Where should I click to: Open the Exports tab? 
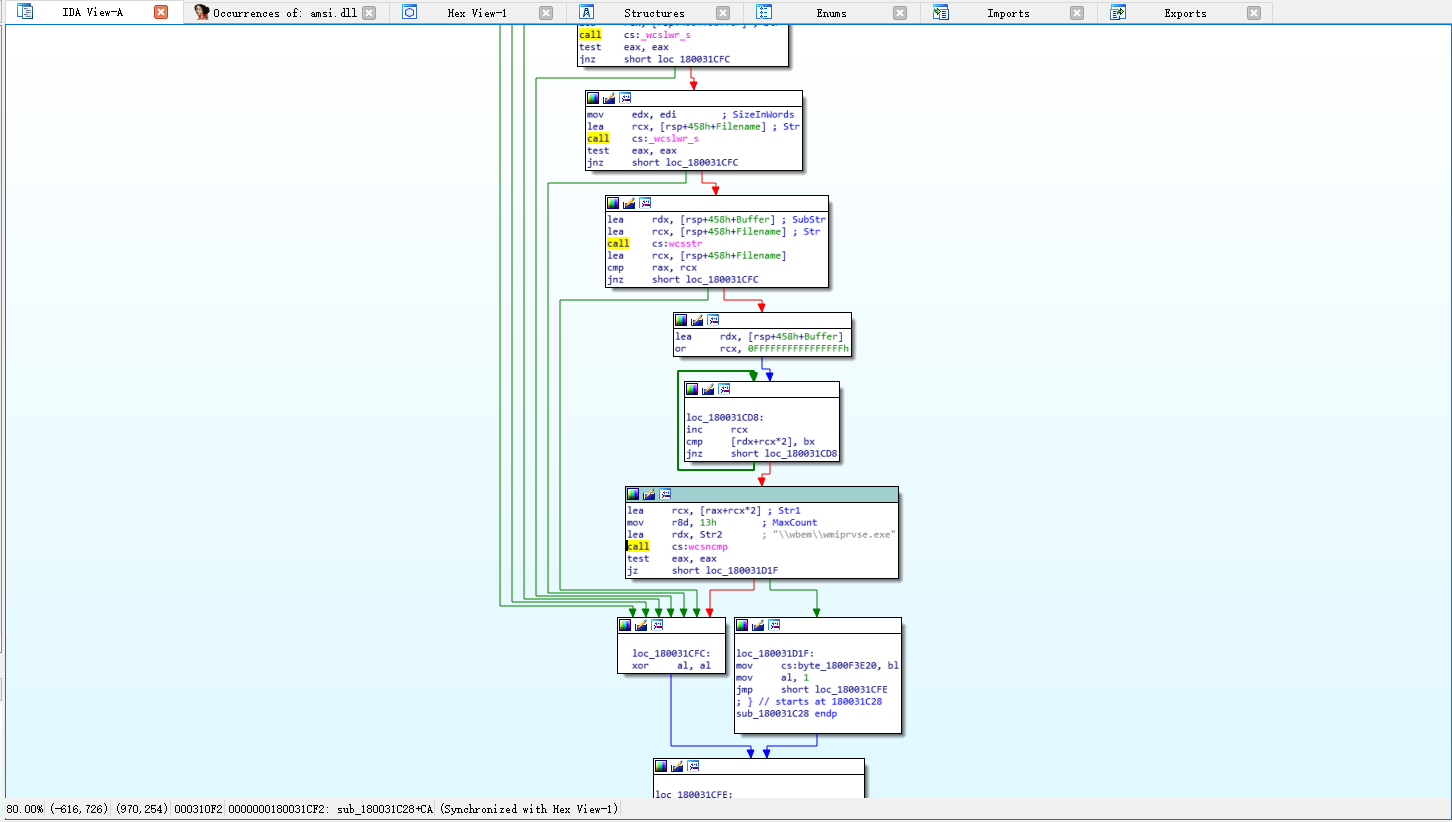click(x=1185, y=13)
